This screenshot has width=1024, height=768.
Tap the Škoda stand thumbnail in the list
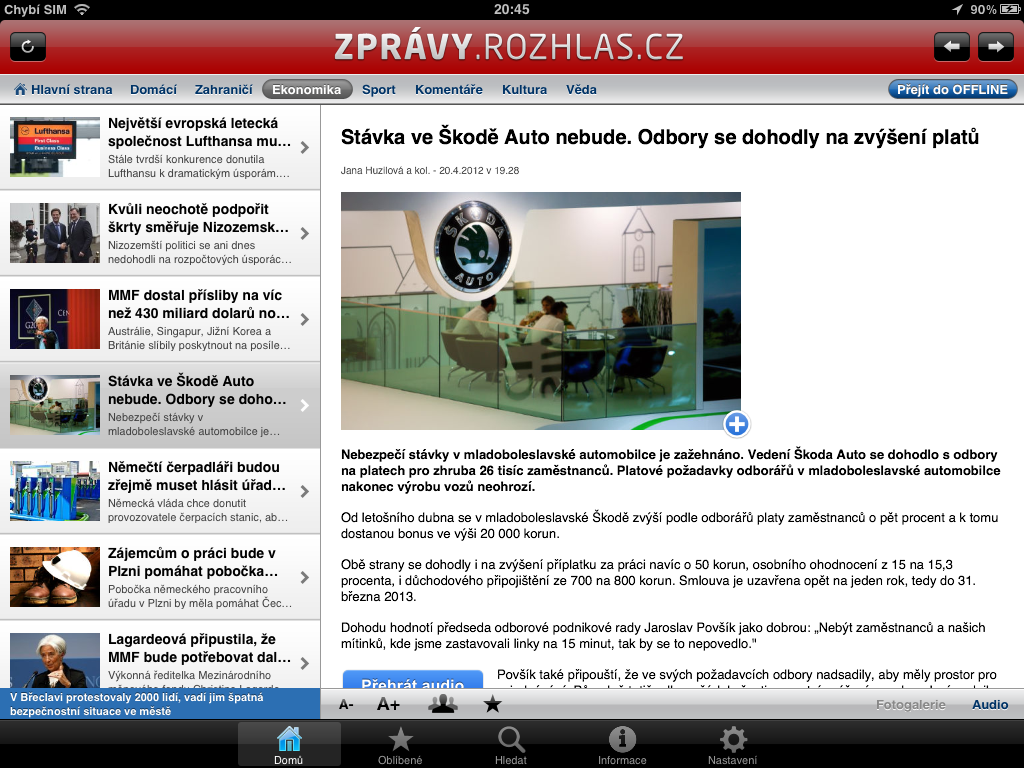(x=55, y=405)
